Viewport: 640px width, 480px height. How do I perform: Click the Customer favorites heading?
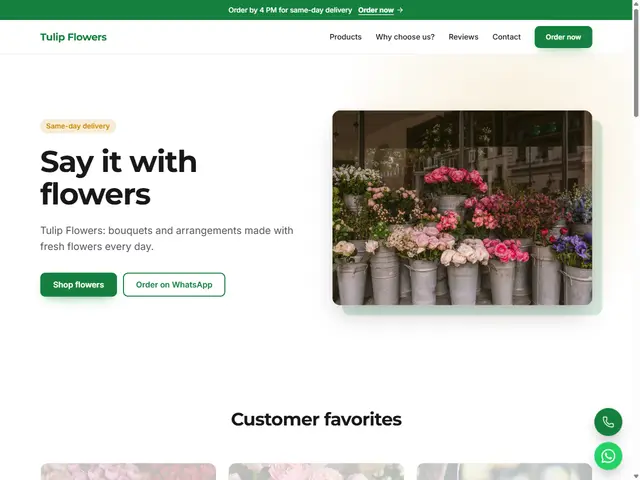pos(316,420)
